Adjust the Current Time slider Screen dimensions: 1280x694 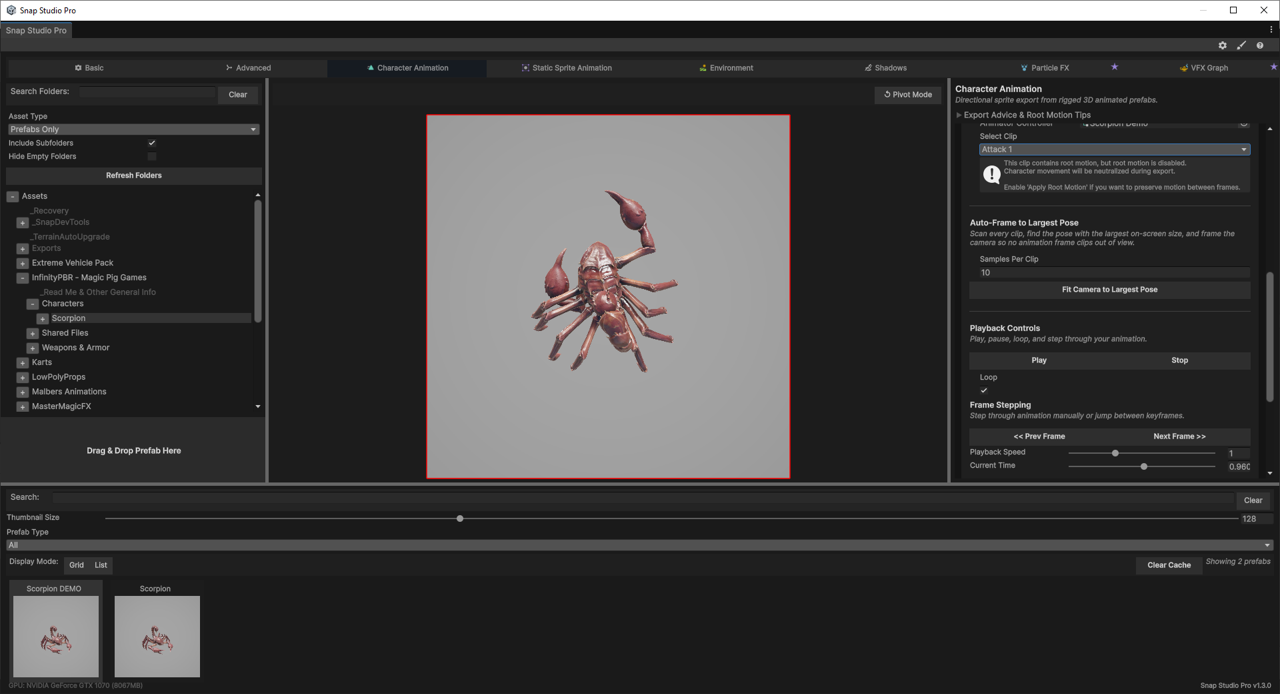point(1146,466)
